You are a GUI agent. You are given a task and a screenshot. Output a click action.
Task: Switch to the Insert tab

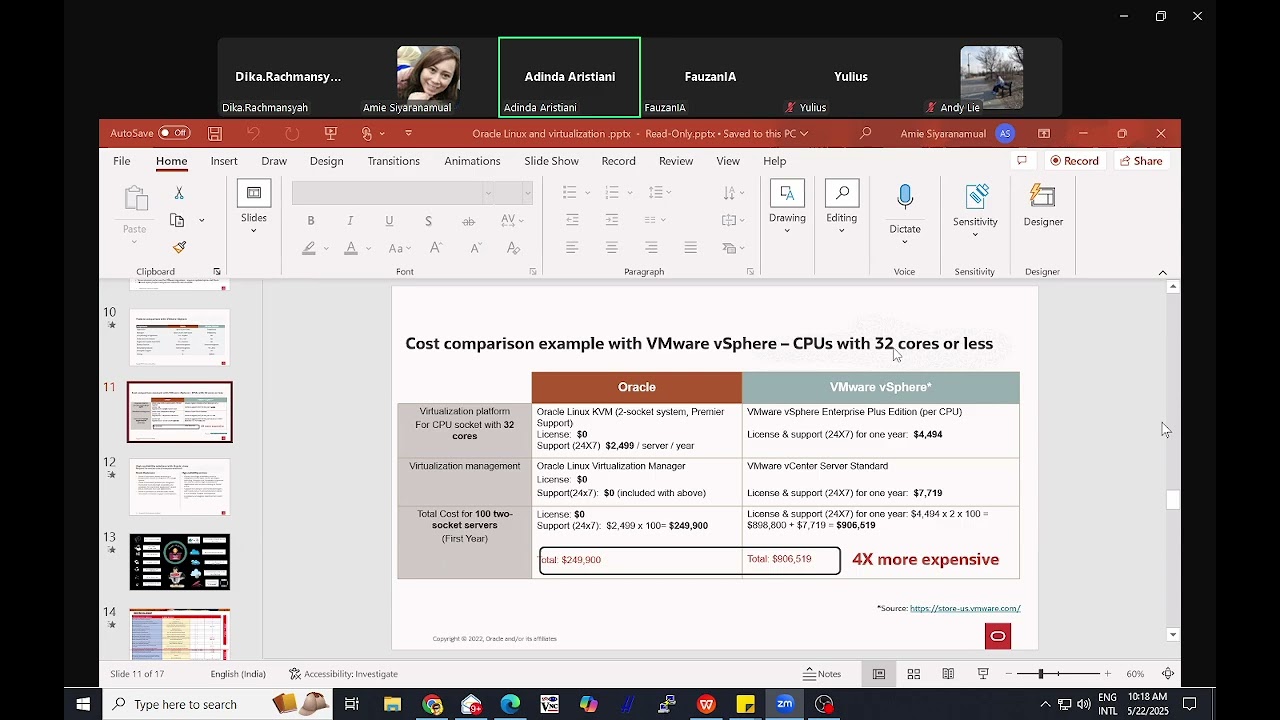(224, 161)
